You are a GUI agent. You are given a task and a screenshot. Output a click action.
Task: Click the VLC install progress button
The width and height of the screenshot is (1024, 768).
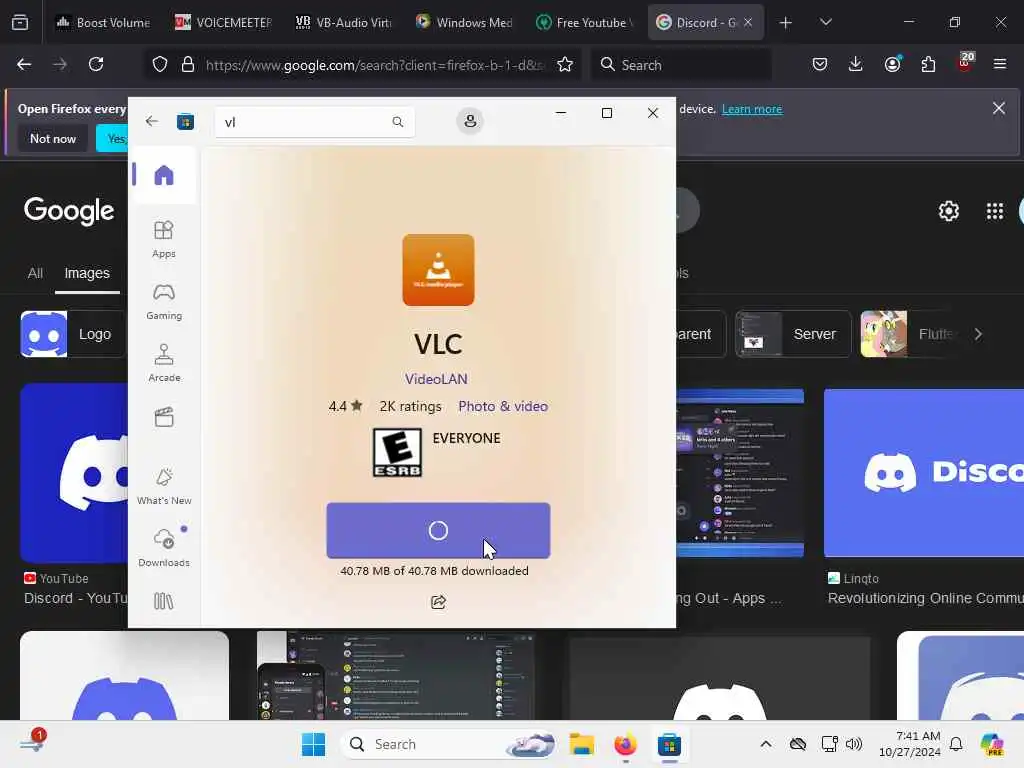pos(438,530)
